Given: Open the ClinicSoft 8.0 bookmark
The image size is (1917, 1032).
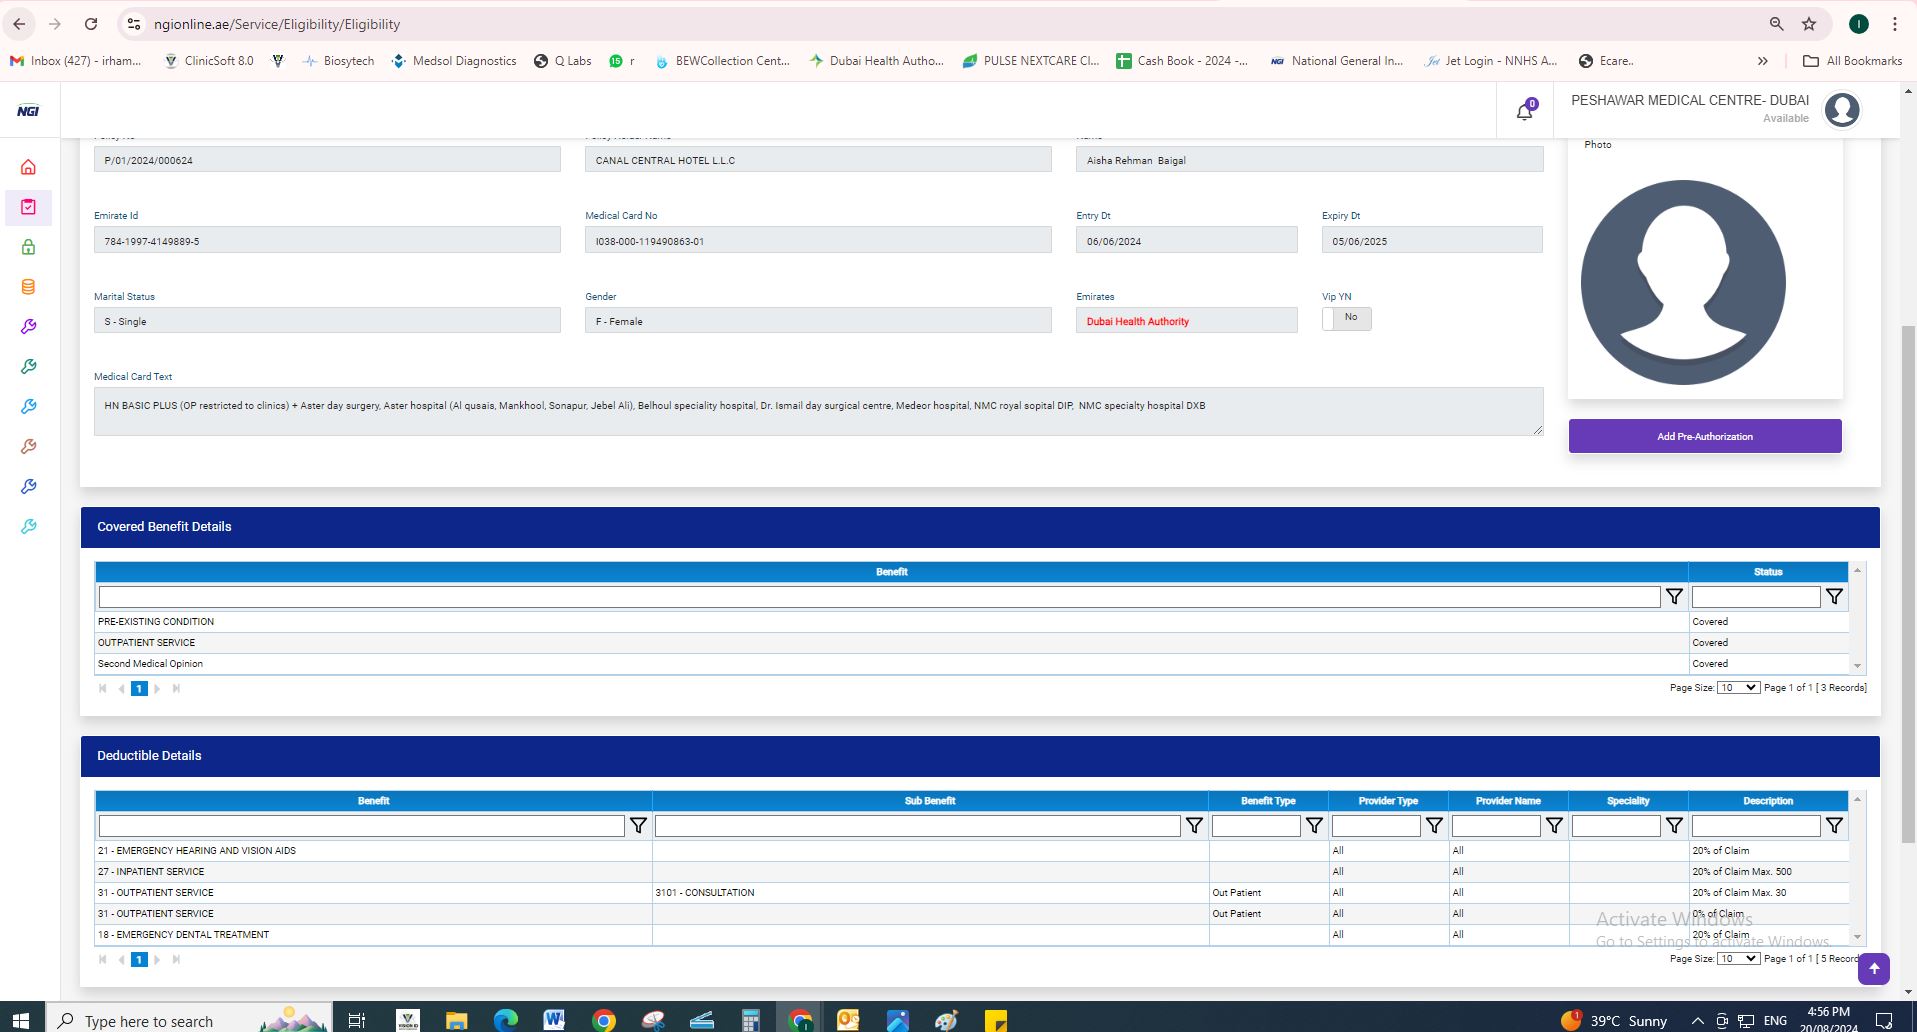Looking at the screenshot, I should pyautogui.click(x=209, y=61).
